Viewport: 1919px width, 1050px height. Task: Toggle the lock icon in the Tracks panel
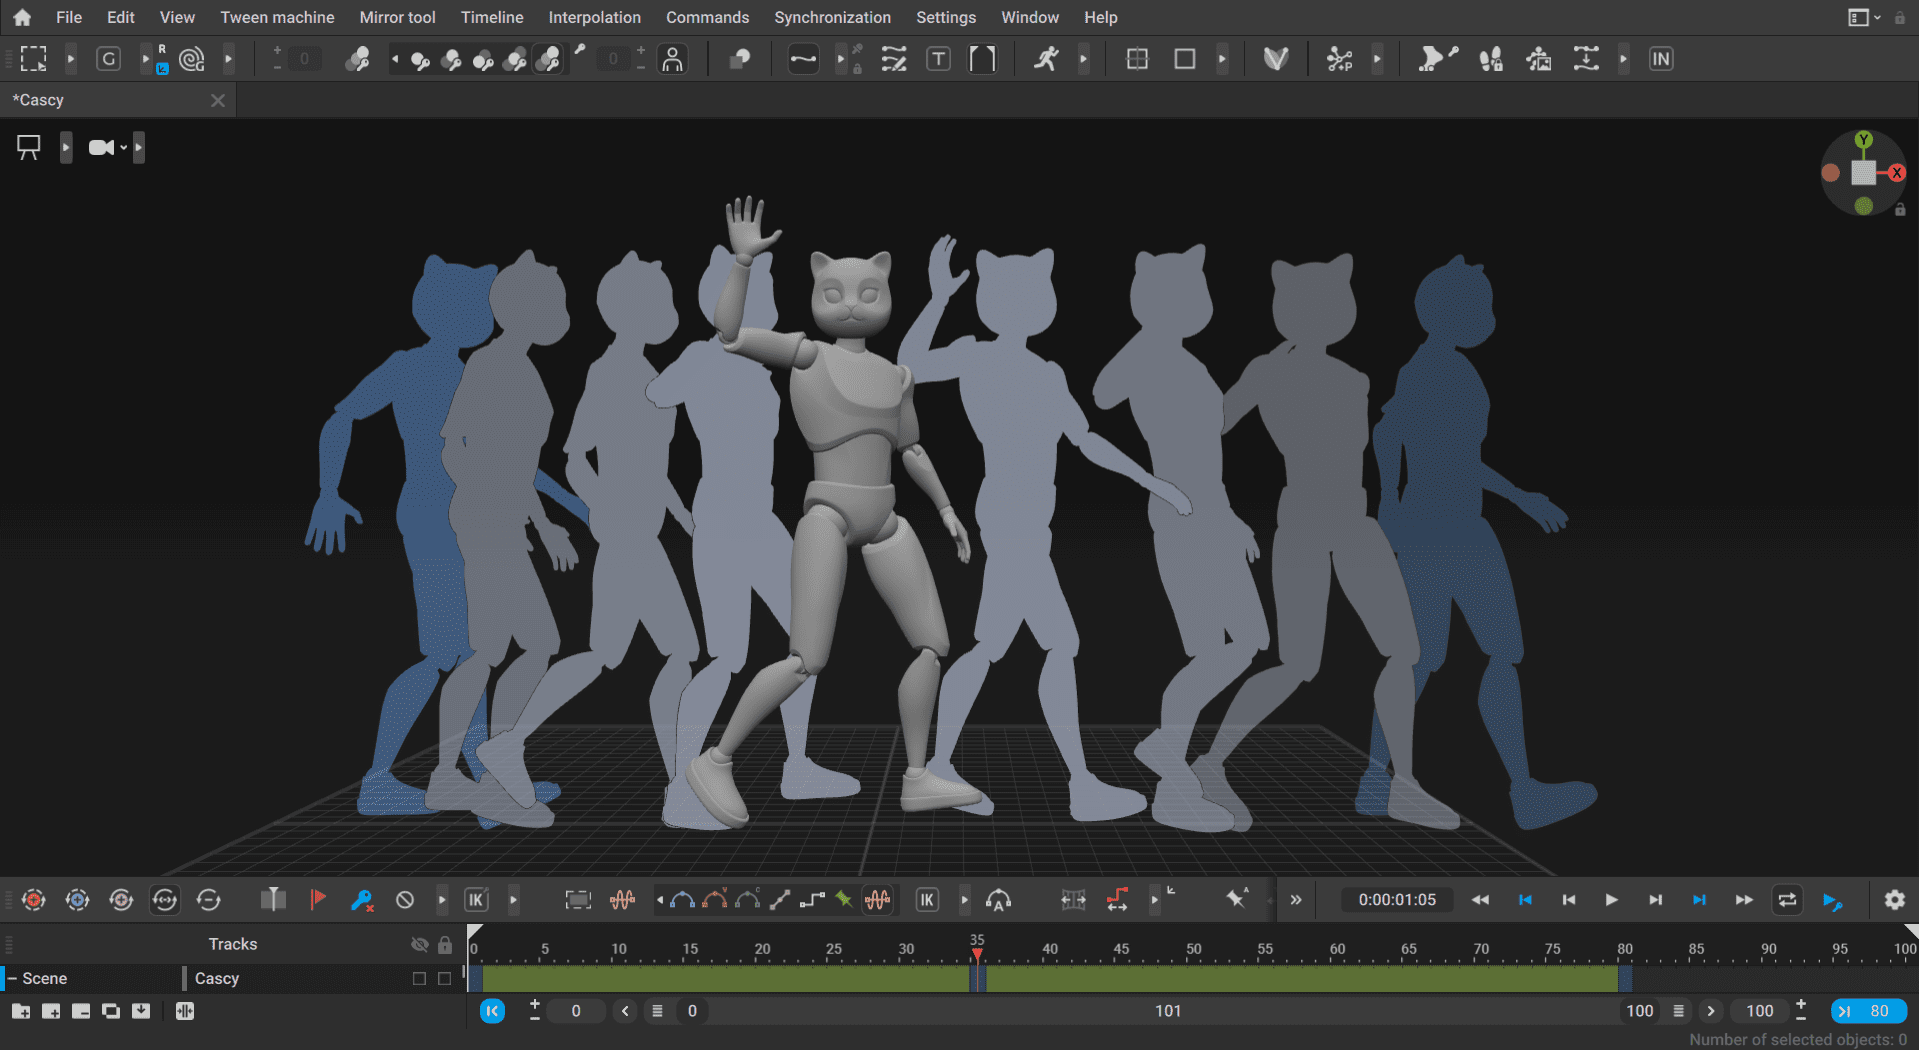pyautogui.click(x=445, y=943)
